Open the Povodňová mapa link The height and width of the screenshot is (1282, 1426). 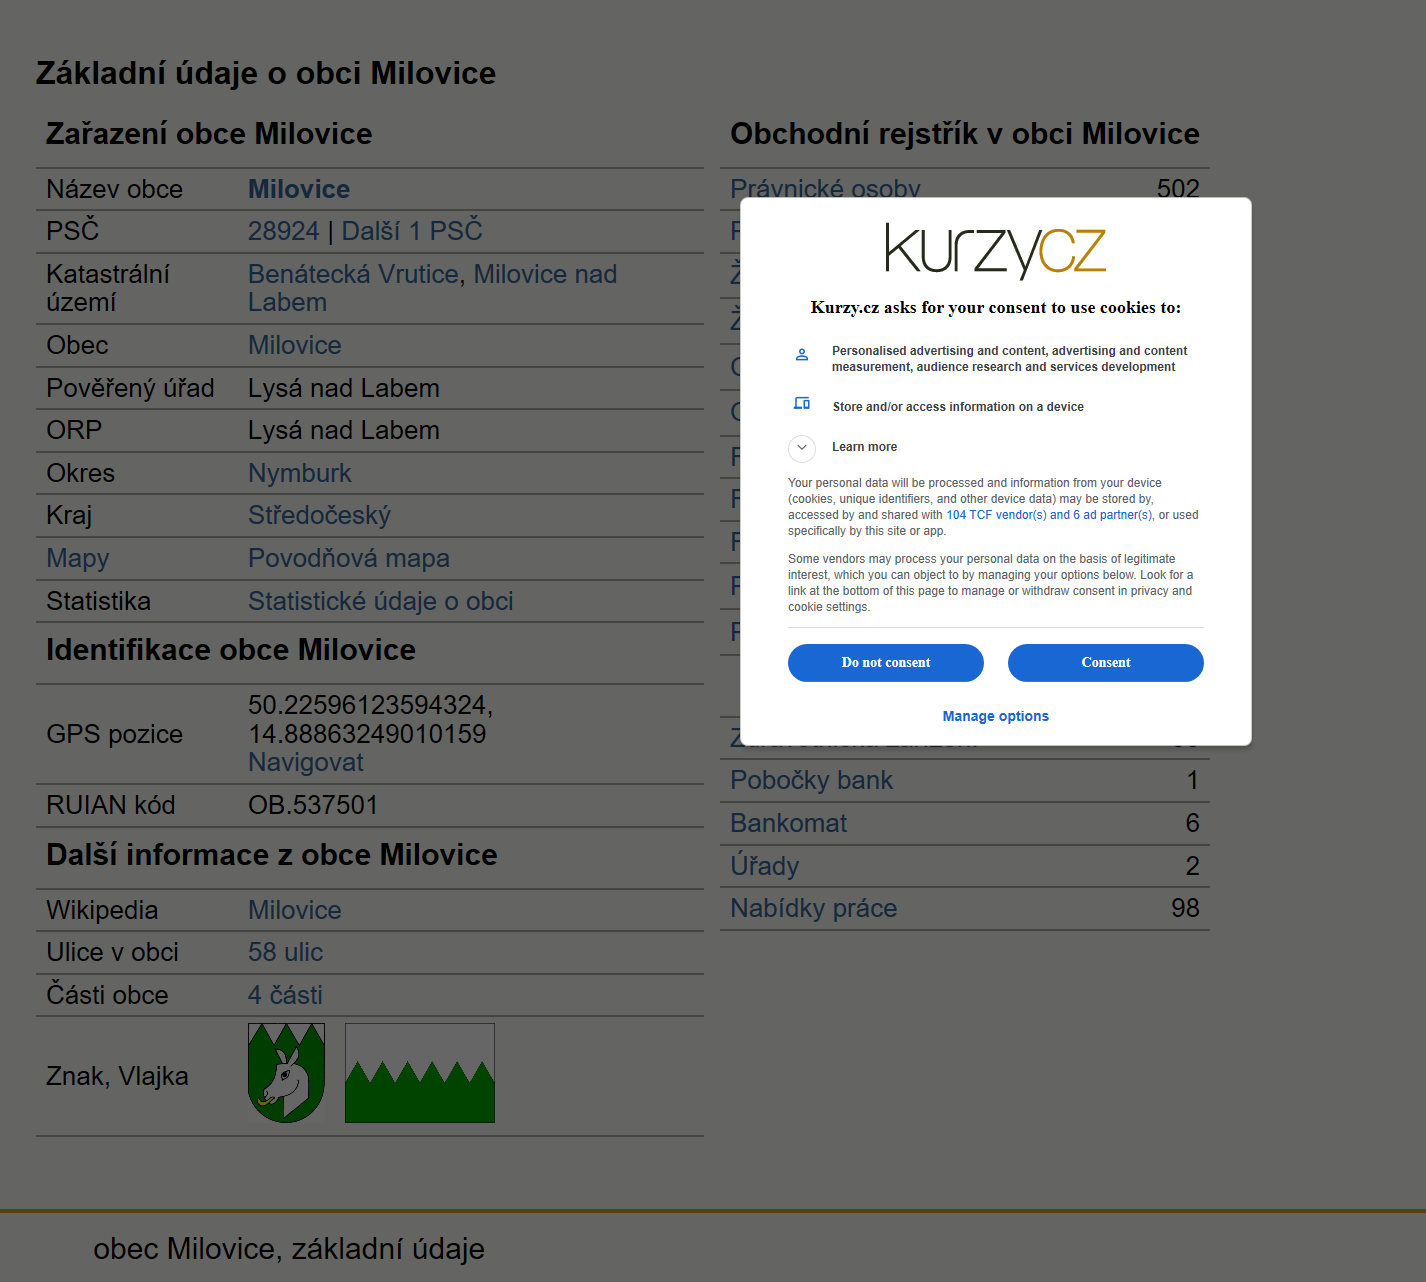[349, 558]
